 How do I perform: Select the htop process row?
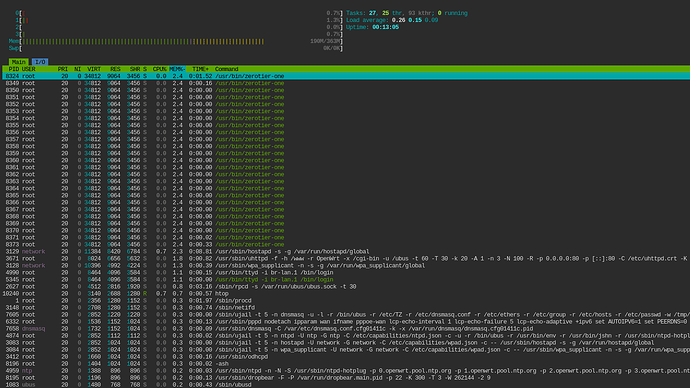pos(346,294)
